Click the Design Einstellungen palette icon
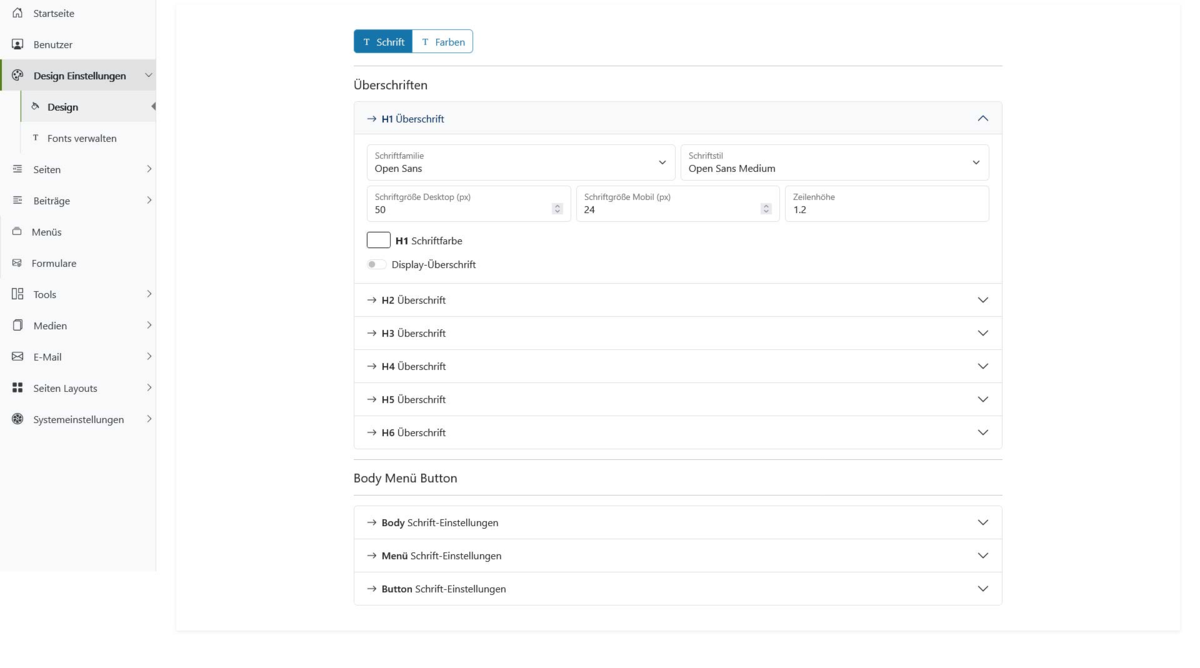The image size is (1200, 668). point(17,75)
